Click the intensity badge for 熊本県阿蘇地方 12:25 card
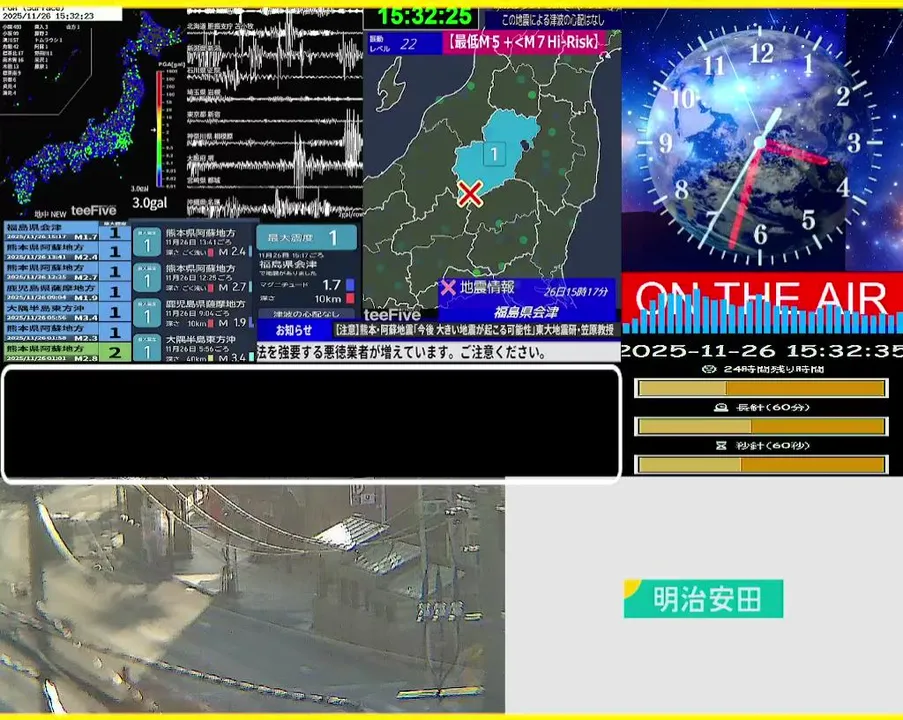 coord(147,278)
